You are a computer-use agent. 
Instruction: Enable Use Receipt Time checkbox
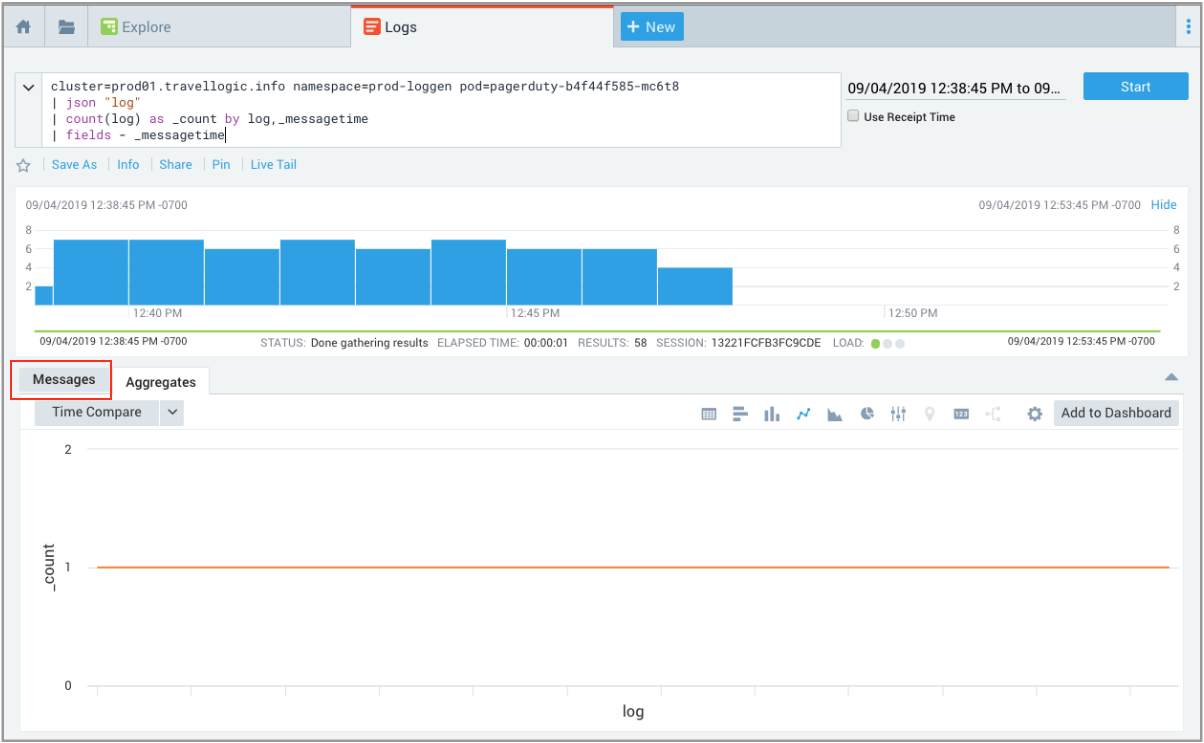click(x=853, y=117)
